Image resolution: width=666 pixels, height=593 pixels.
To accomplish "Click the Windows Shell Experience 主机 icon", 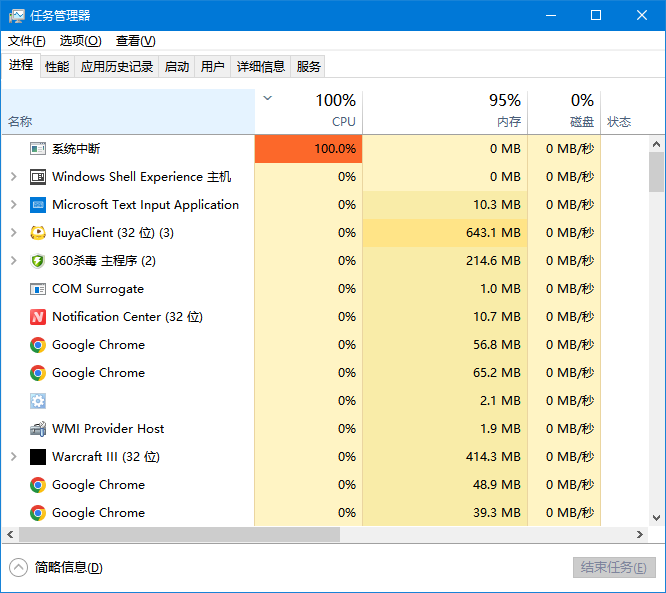I will pyautogui.click(x=38, y=177).
